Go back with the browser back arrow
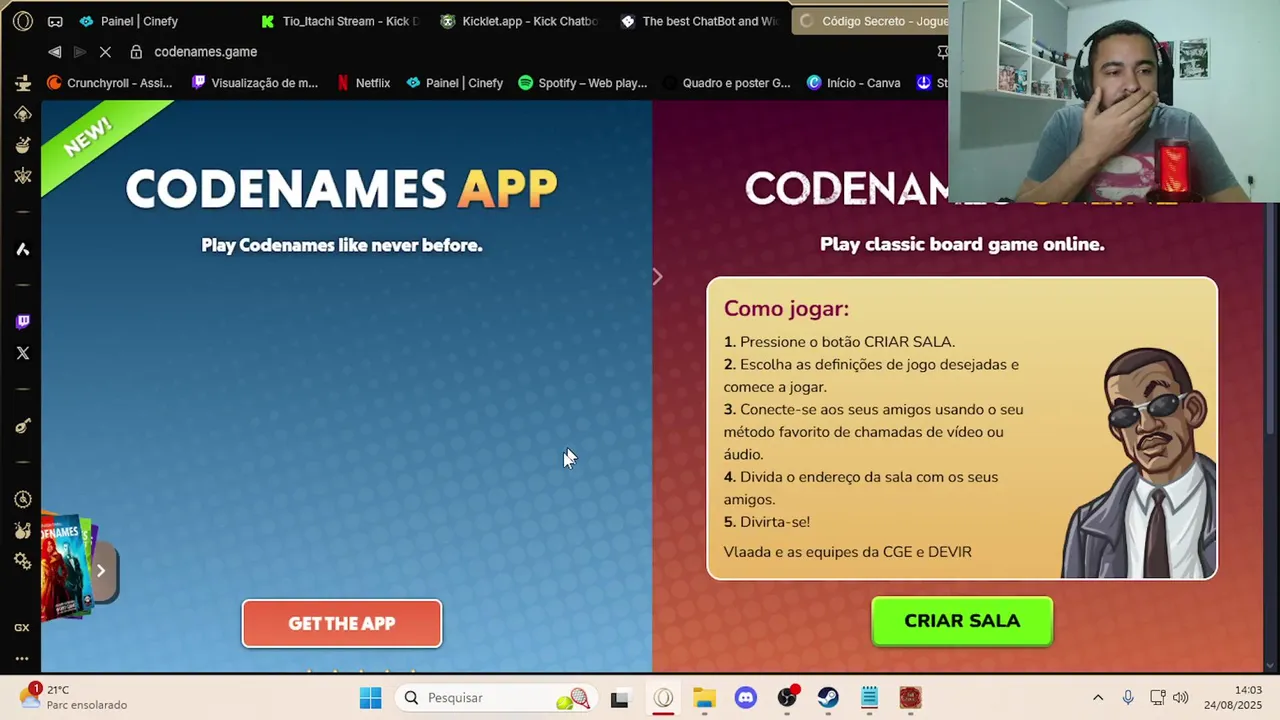 click(x=55, y=52)
